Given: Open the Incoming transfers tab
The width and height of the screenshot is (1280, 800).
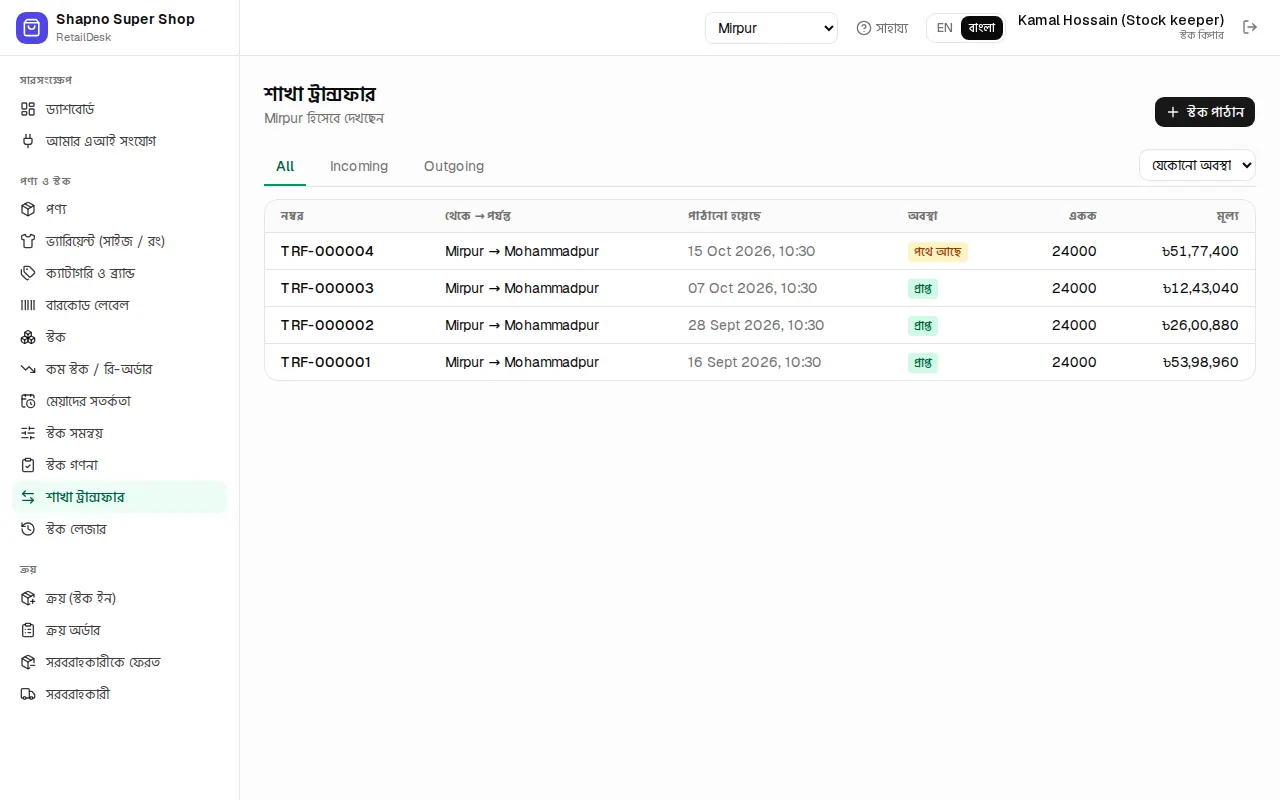Looking at the screenshot, I should click(x=359, y=166).
